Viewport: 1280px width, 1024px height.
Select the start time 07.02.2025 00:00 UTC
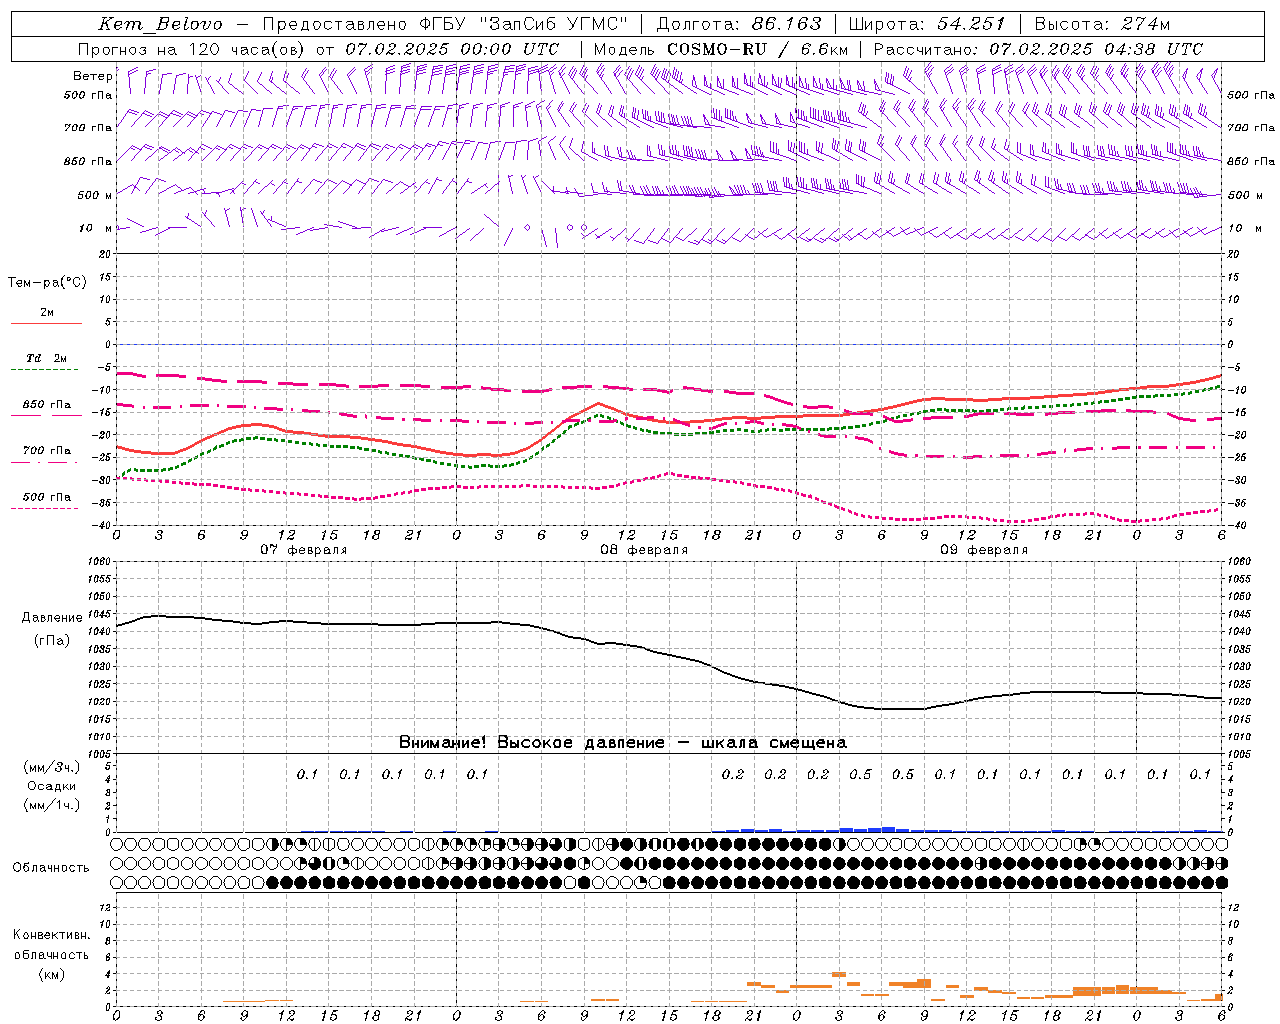[452, 49]
